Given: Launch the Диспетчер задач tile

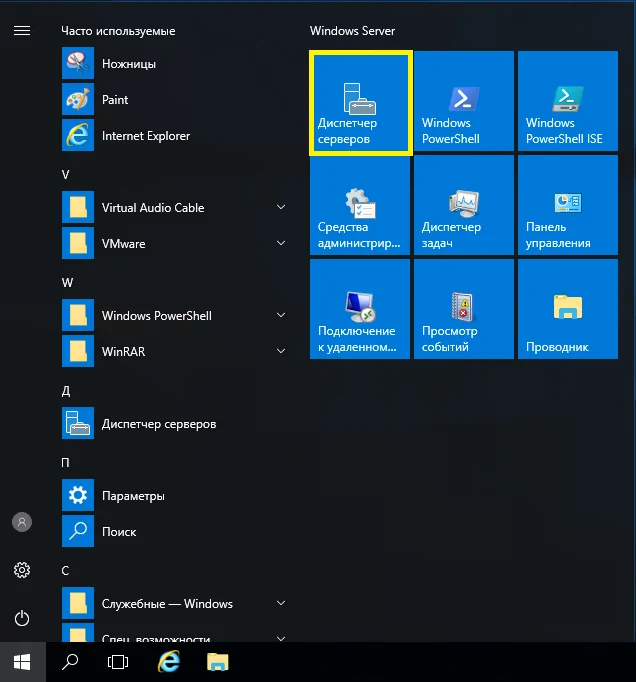Looking at the screenshot, I should coord(464,205).
